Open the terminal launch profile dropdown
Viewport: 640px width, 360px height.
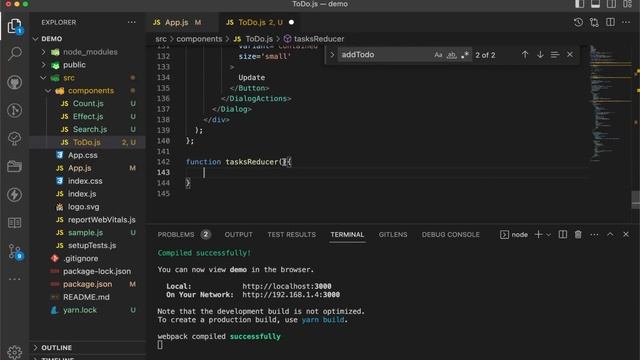pos(549,235)
